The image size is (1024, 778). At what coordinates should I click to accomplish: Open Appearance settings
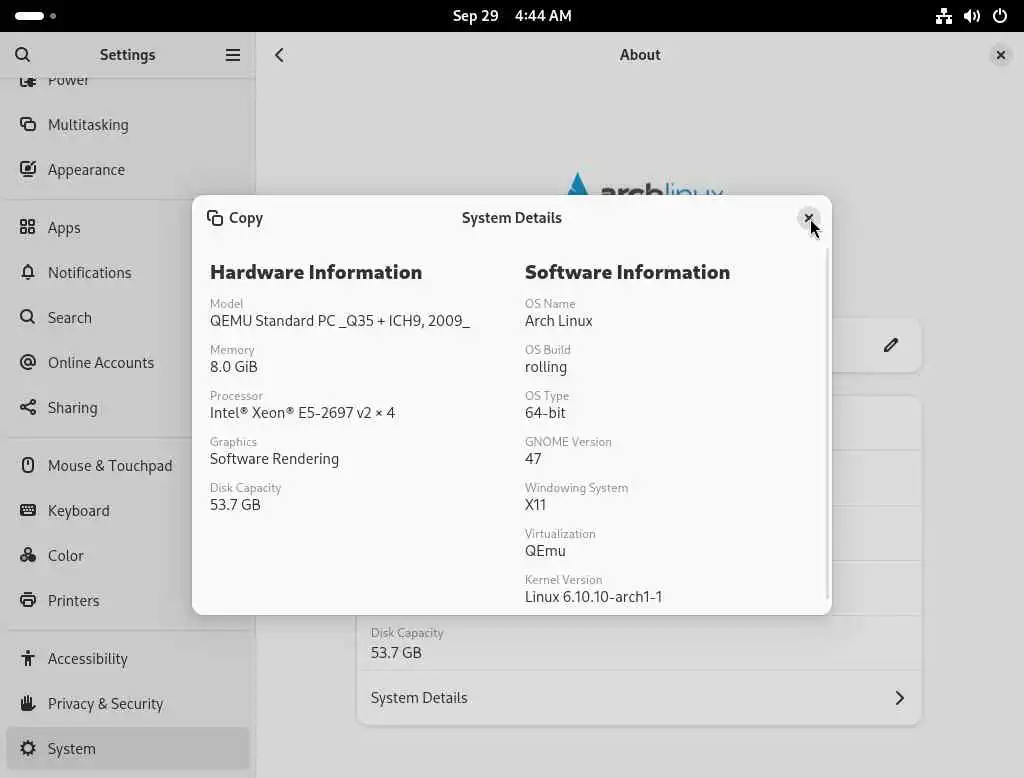128,169
